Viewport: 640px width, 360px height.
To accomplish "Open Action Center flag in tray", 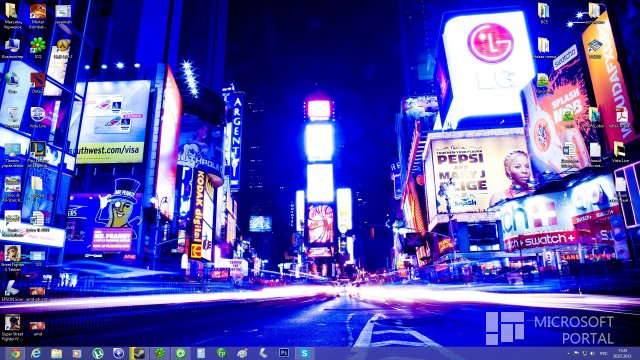I will coord(577,353).
